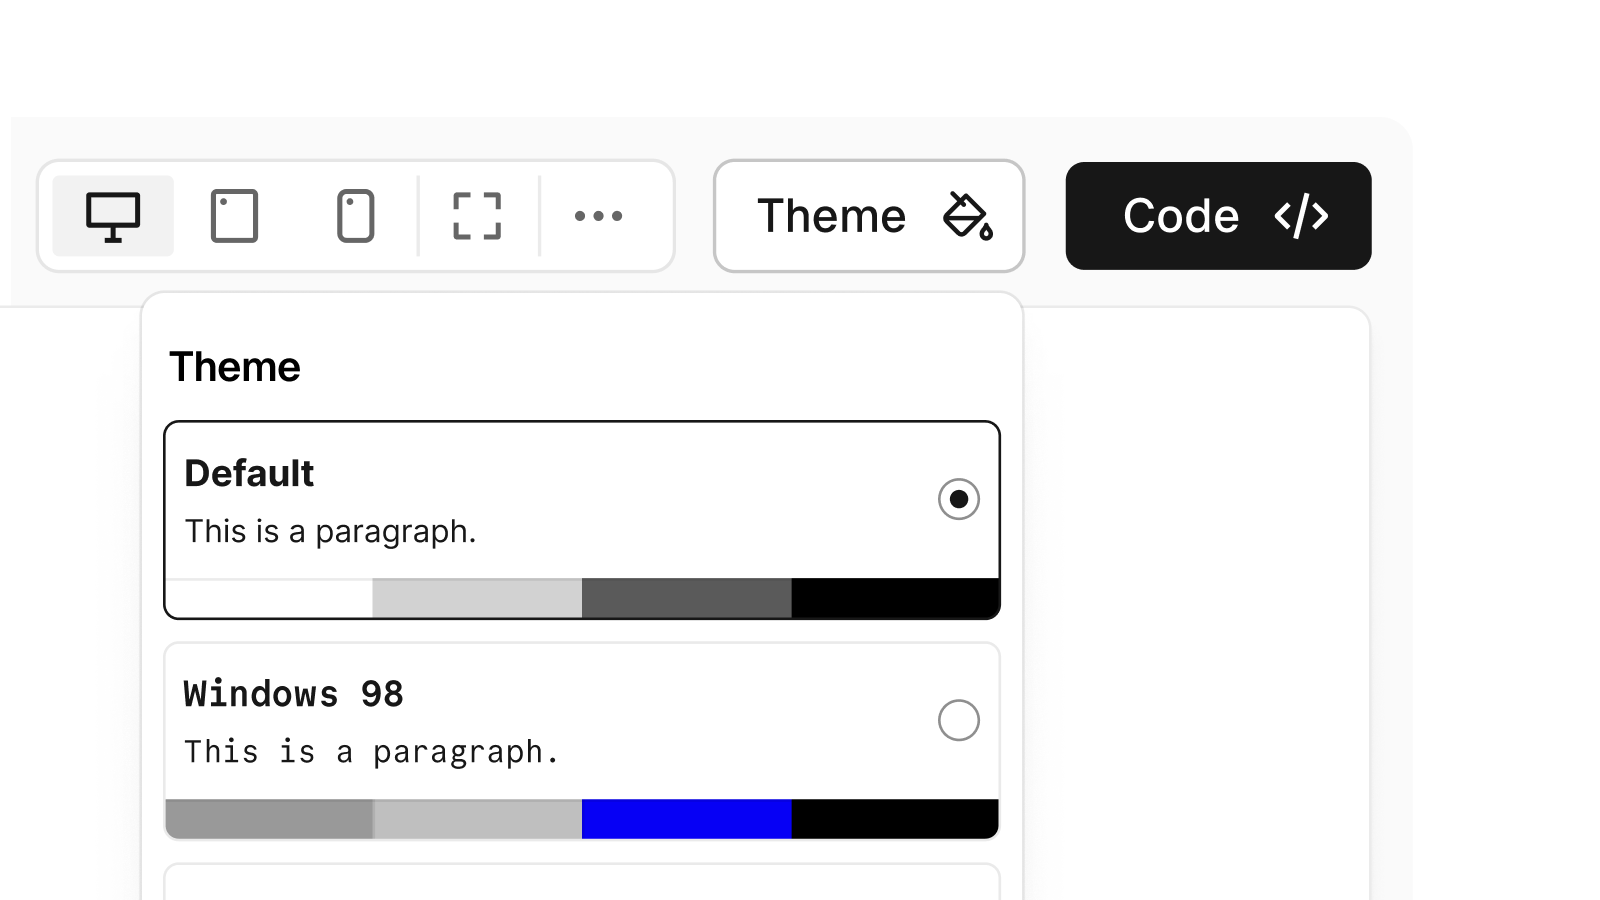Click the Theme menu header label

coord(235,366)
